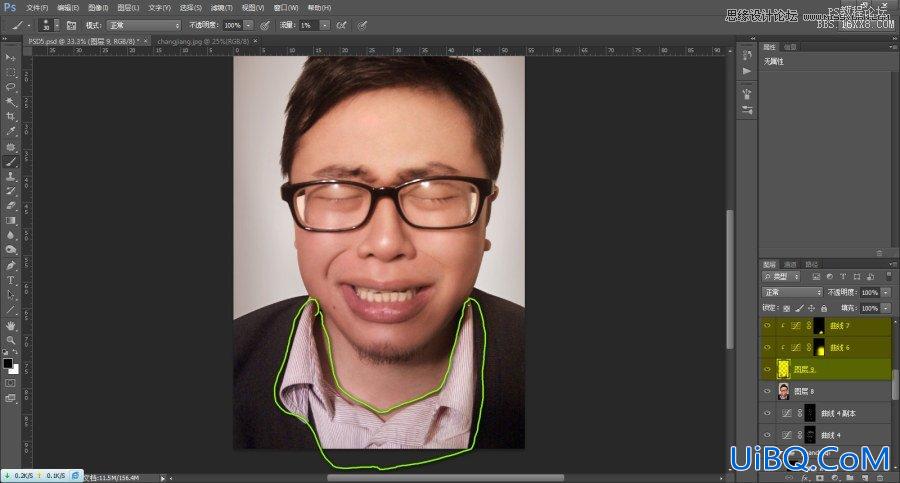Click the foreground color swatch

point(7,363)
